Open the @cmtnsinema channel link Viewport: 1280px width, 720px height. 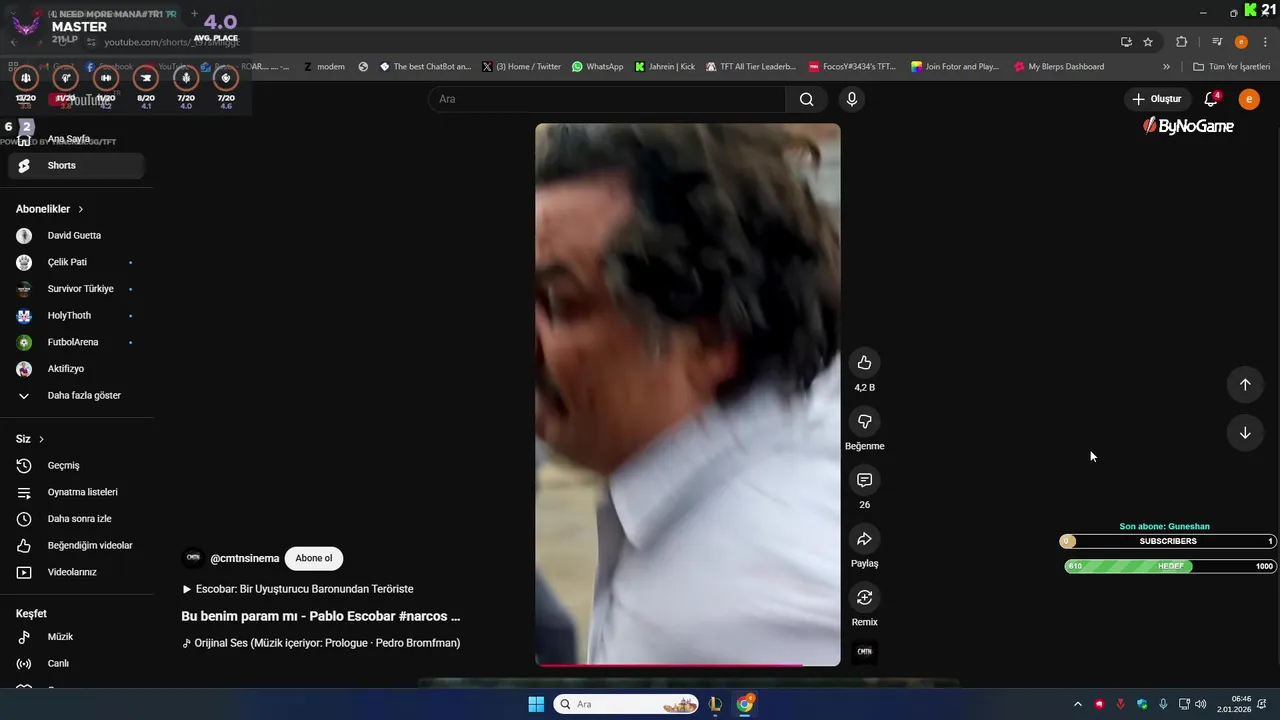tap(244, 559)
